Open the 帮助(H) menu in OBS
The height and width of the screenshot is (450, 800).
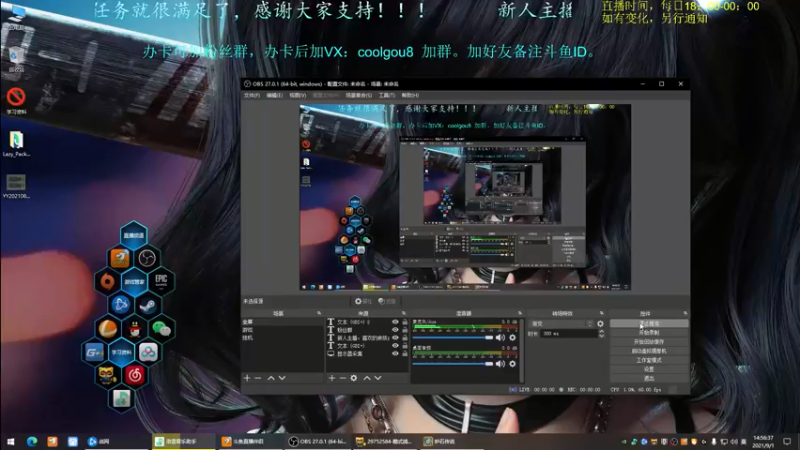point(410,95)
